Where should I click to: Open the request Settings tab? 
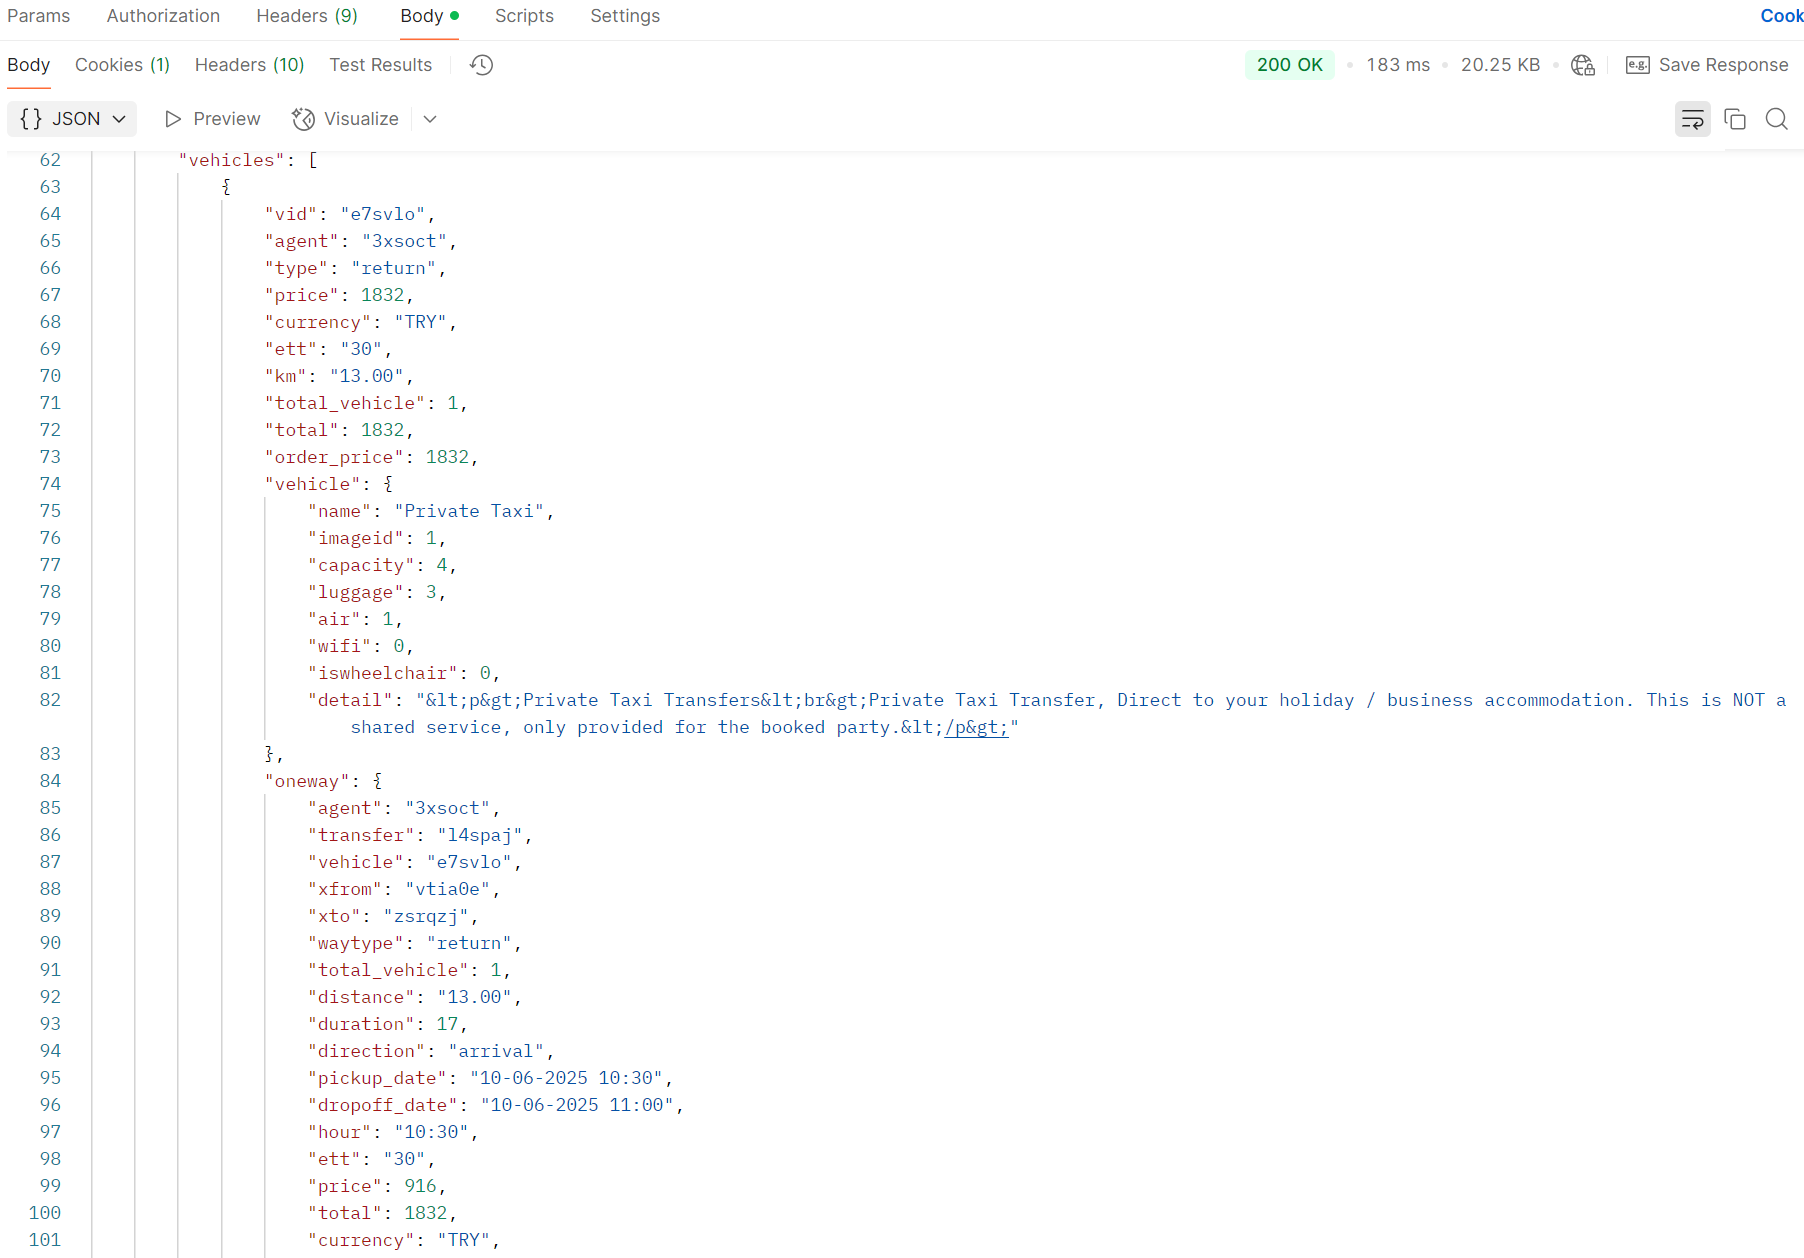click(624, 16)
